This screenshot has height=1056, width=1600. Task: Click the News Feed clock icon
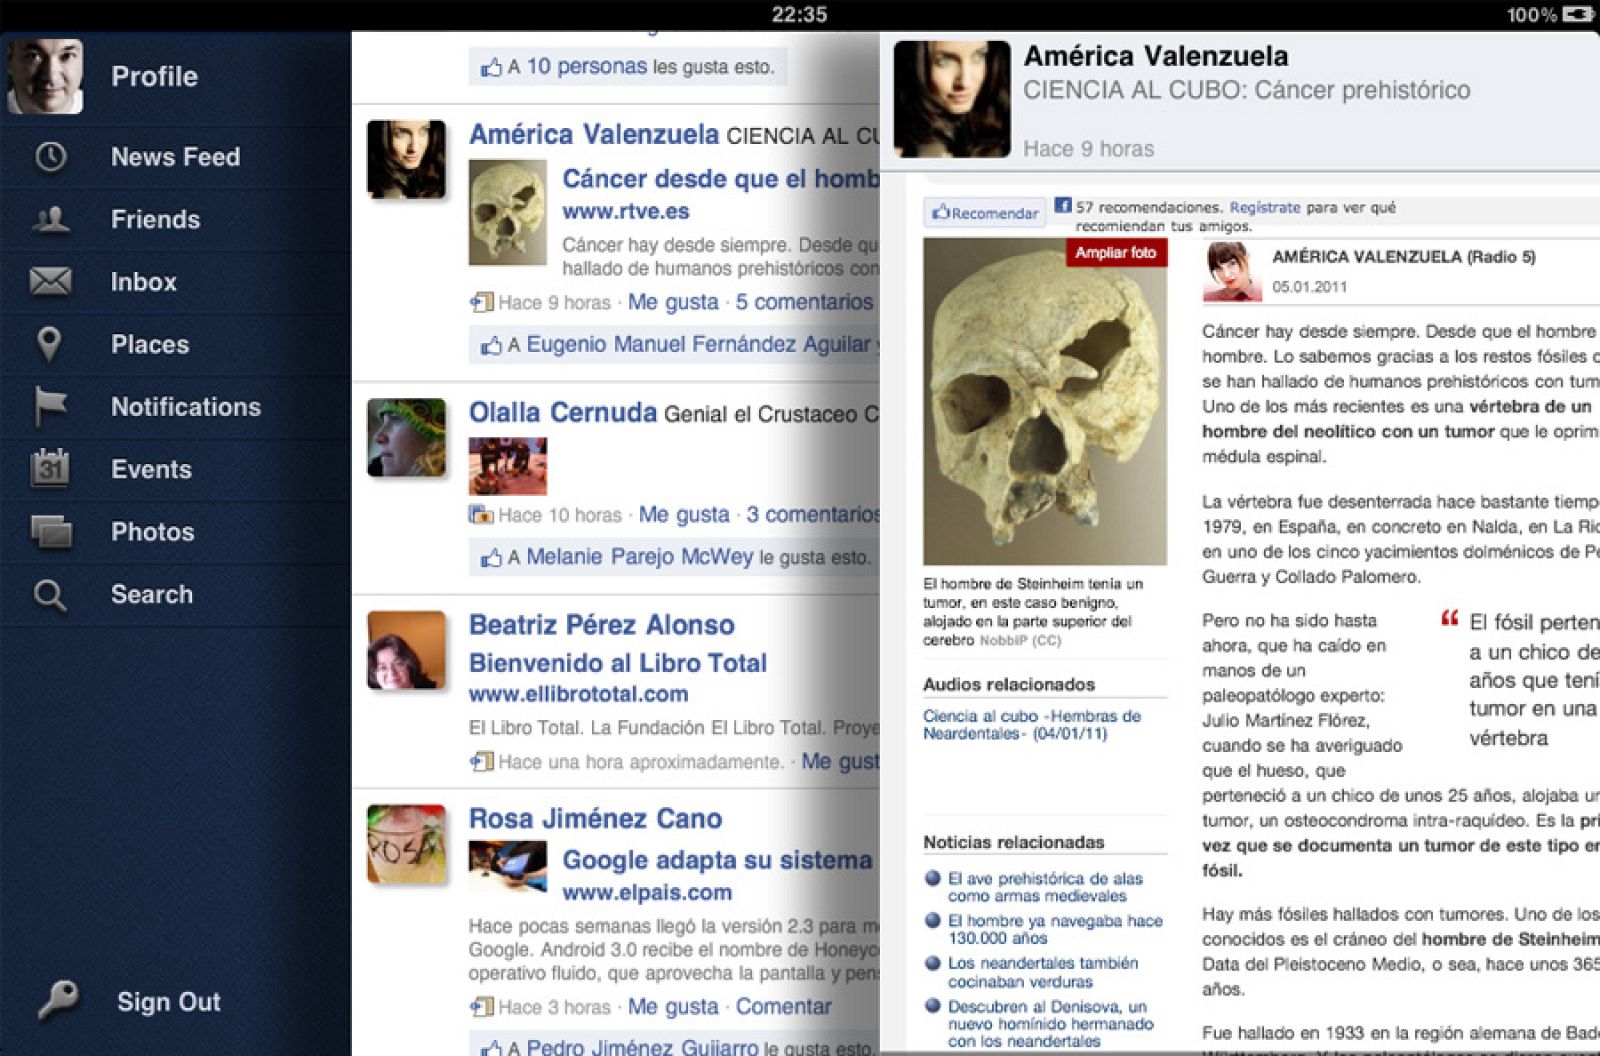[x=50, y=157]
